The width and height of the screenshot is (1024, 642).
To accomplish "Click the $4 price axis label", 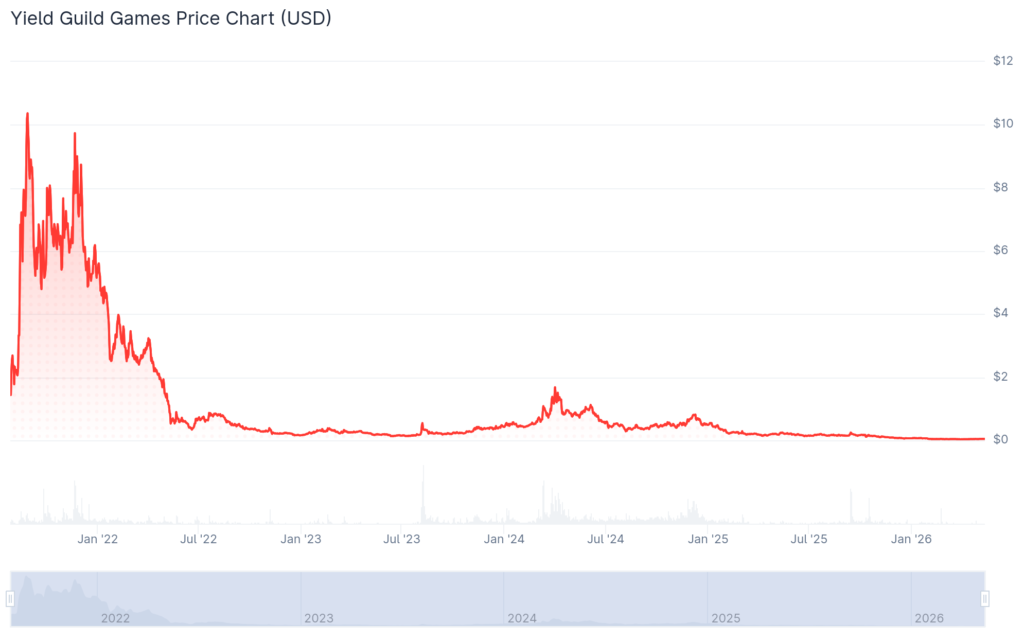I will pos(1000,313).
